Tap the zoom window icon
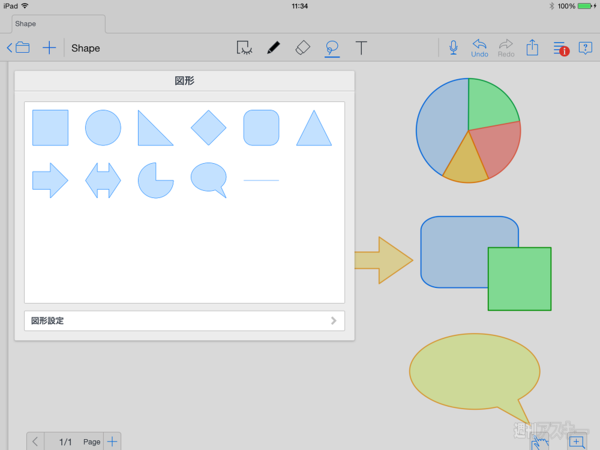 coord(577,442)
